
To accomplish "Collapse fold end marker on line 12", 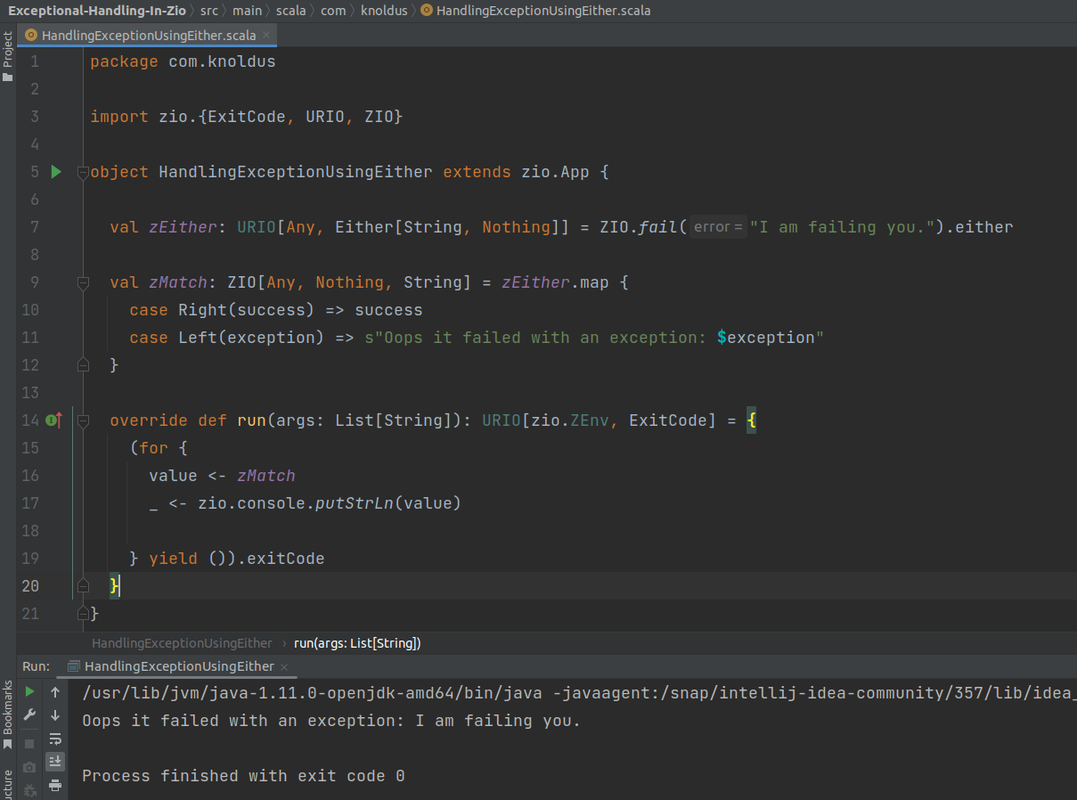I will pos(83,365).
